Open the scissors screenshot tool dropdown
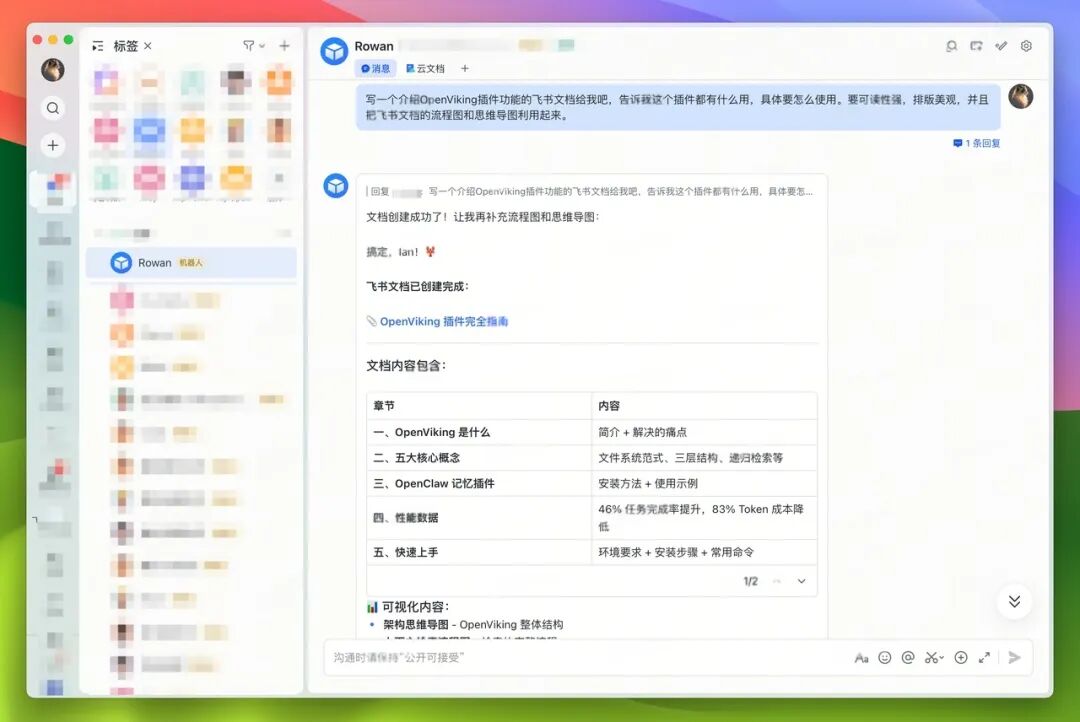Image resolution: width=1080 pixels, height=722 pixels. 934,658
